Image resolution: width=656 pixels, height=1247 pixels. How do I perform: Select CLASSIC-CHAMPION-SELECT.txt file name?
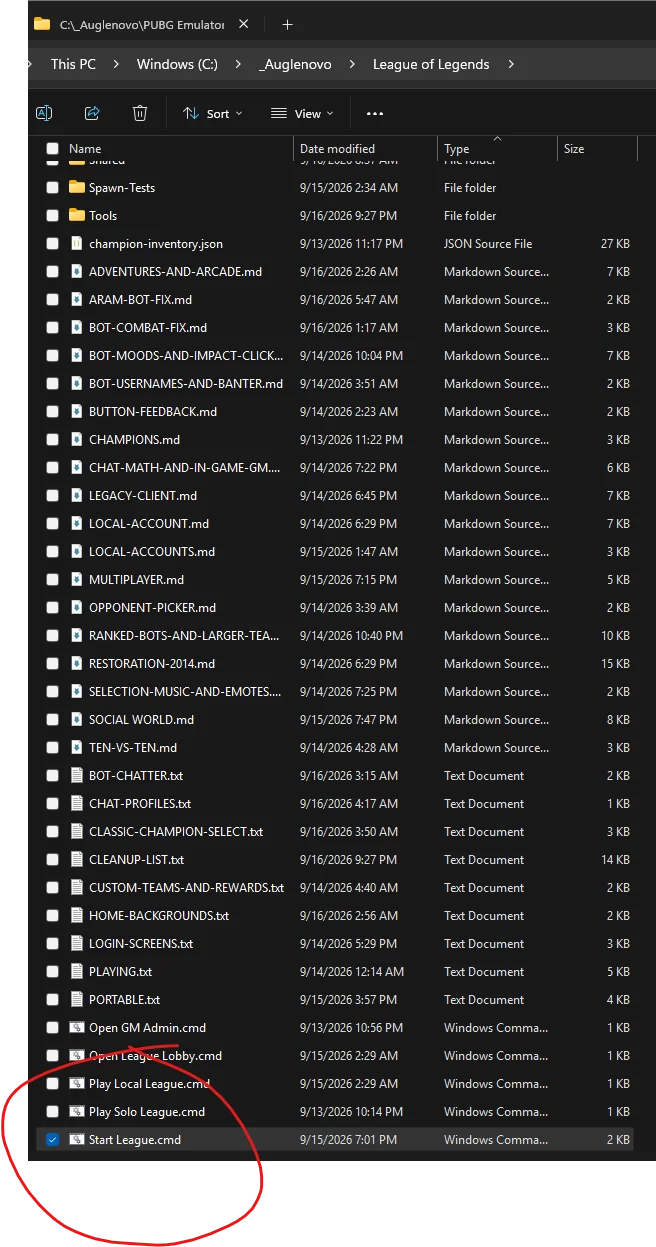(176, 831)
